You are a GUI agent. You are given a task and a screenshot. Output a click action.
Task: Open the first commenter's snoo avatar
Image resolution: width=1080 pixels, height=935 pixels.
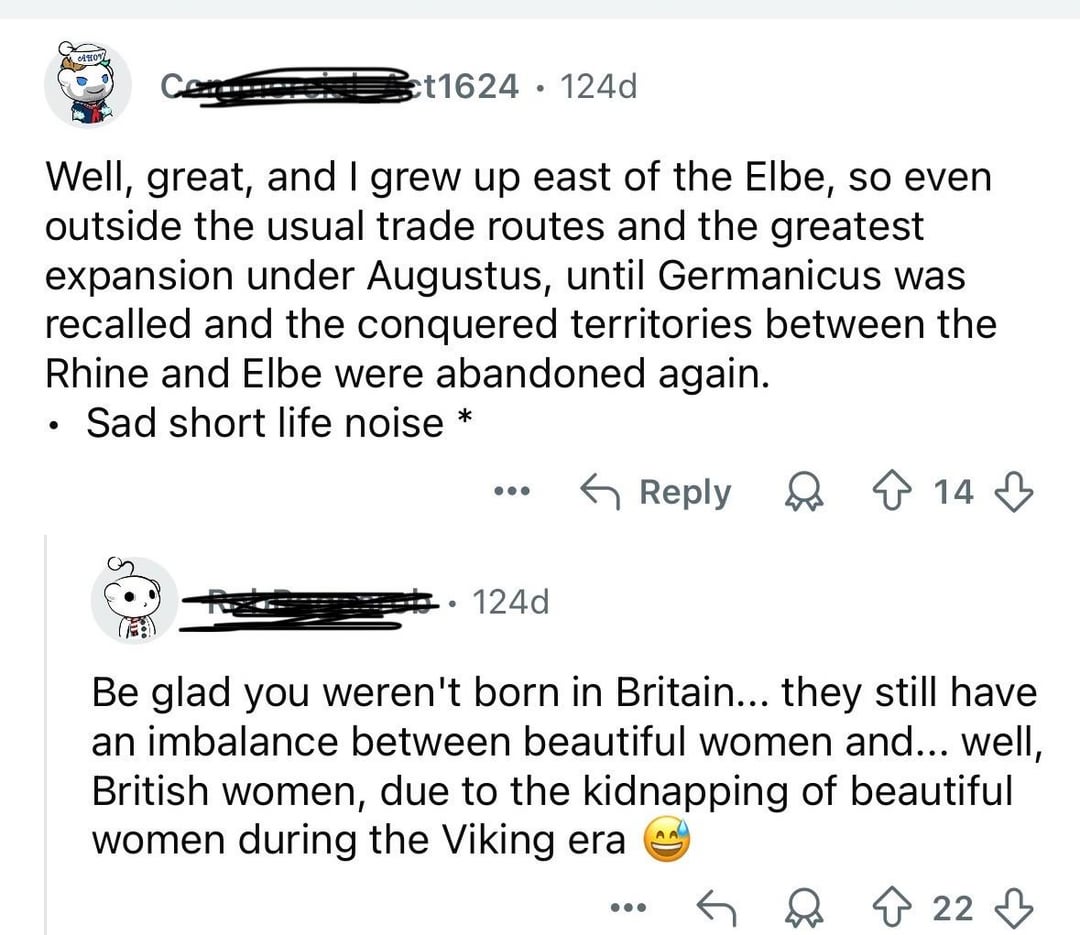(x=88, y=85)
